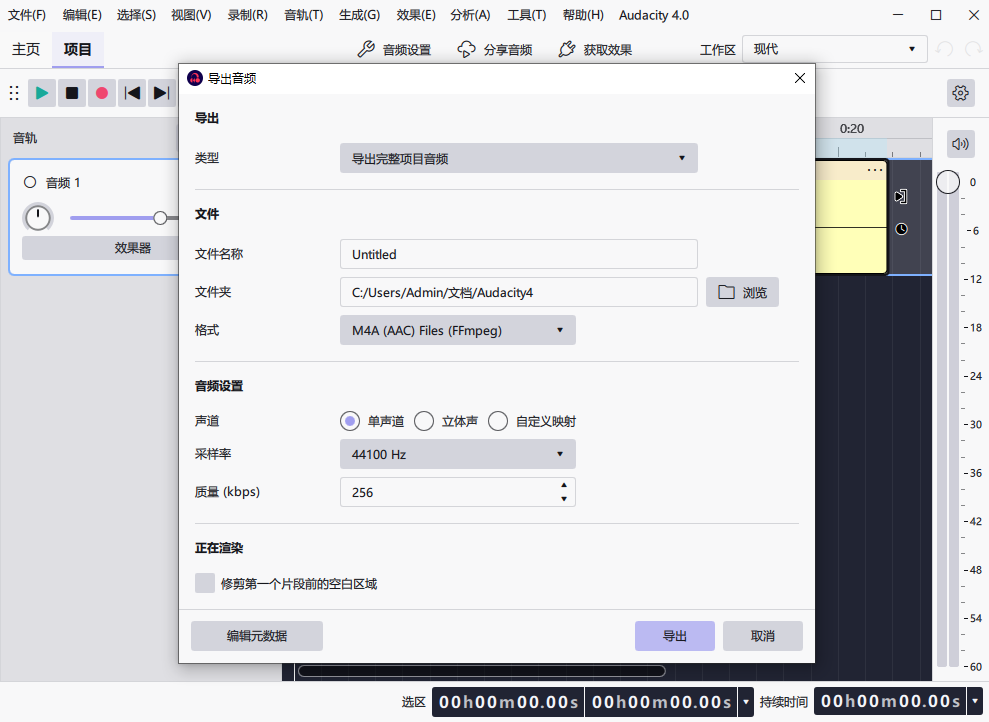Click the clip three-dots menu
Image resolution: width=989 pixels, height=722 pixels.
(875, 170)
